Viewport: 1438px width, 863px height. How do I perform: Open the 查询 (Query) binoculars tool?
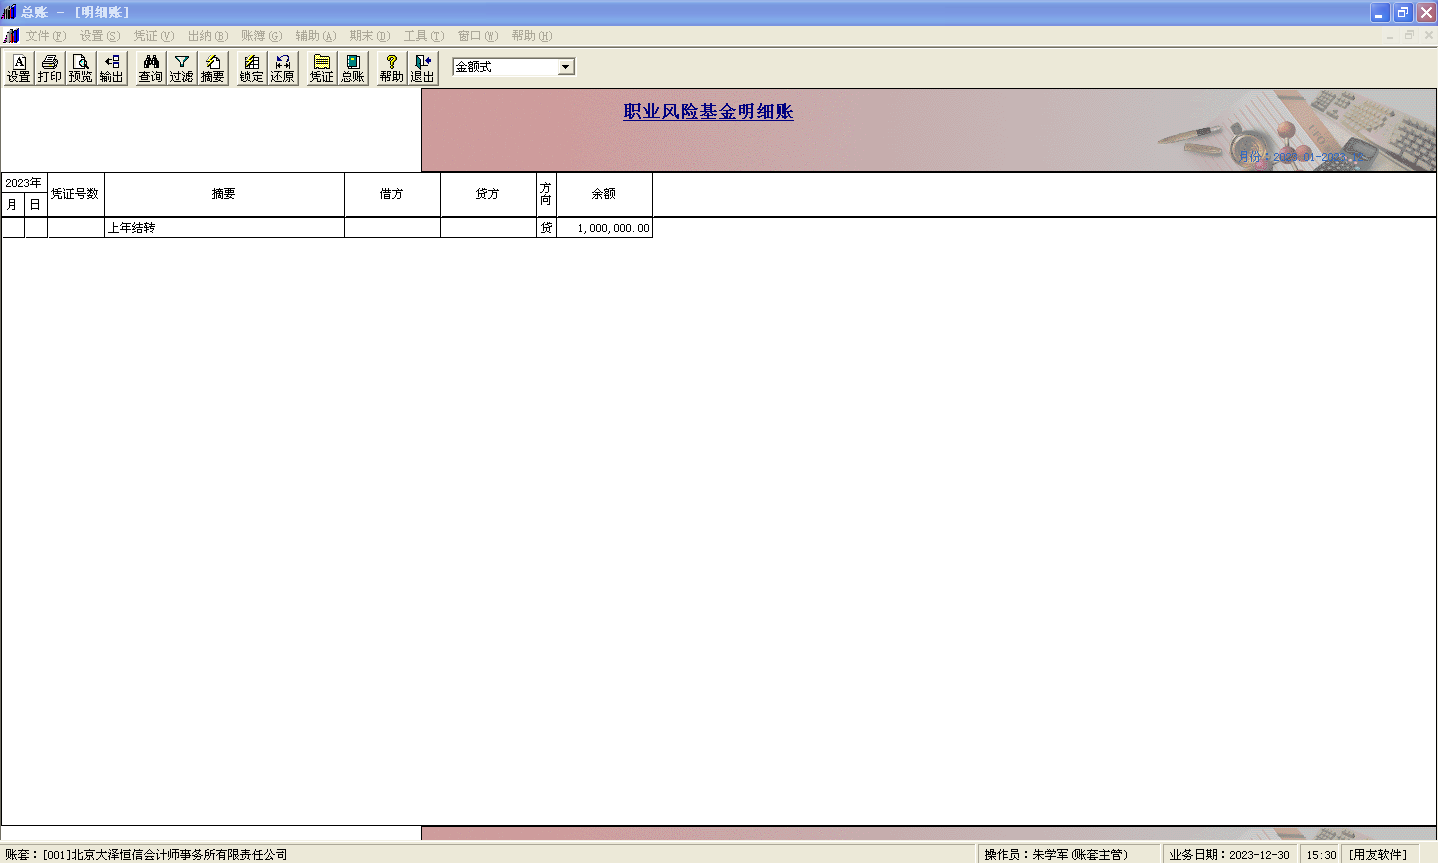151,68
